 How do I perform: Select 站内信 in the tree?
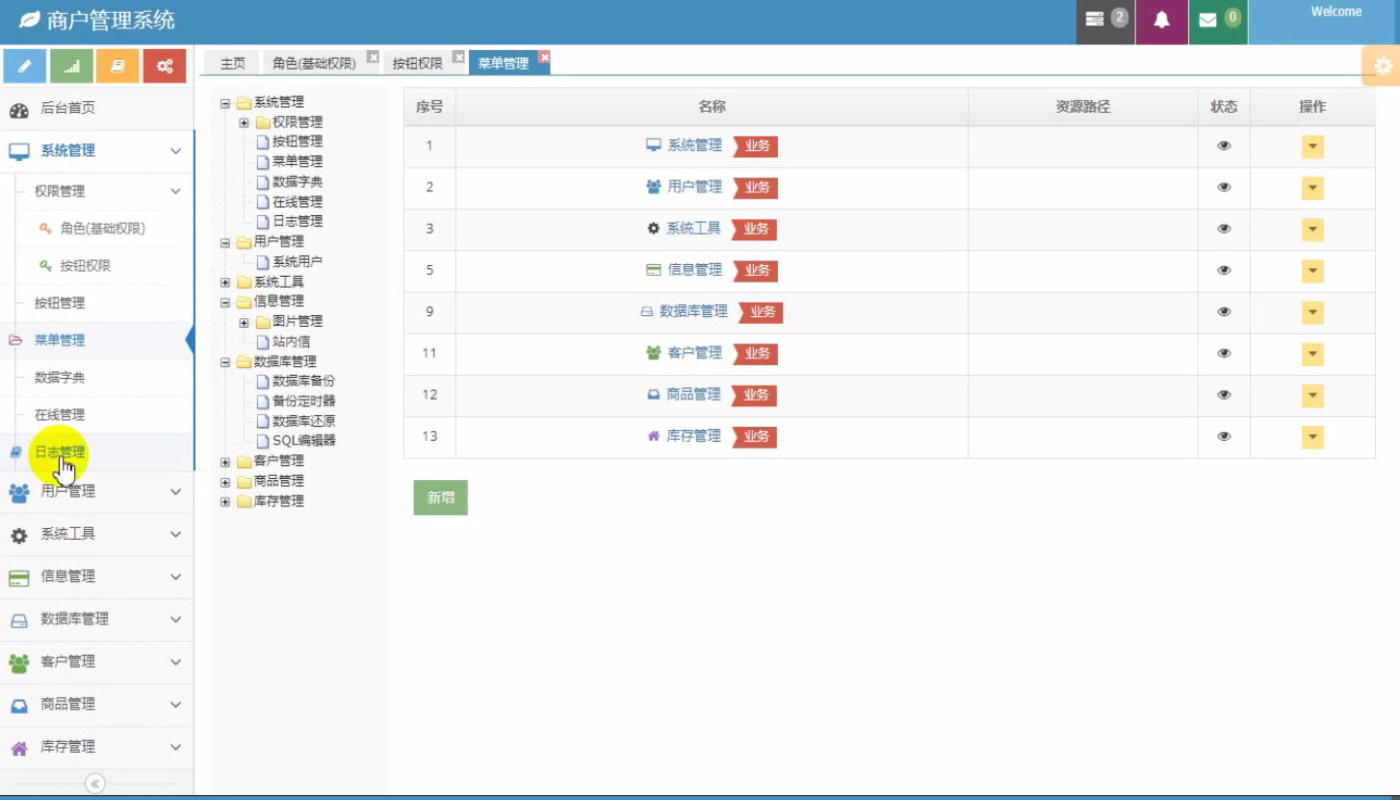291,341
